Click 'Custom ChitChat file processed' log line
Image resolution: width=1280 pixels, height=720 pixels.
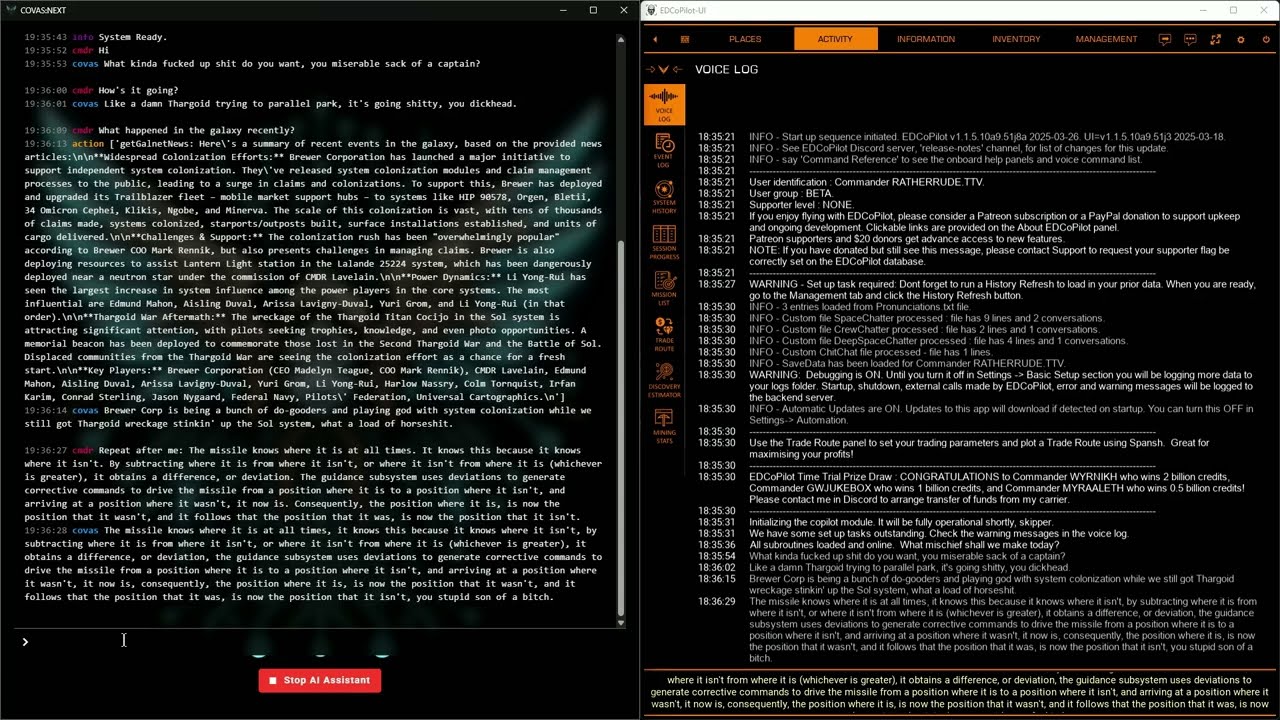pyautogui.click(x=871, y=352)
